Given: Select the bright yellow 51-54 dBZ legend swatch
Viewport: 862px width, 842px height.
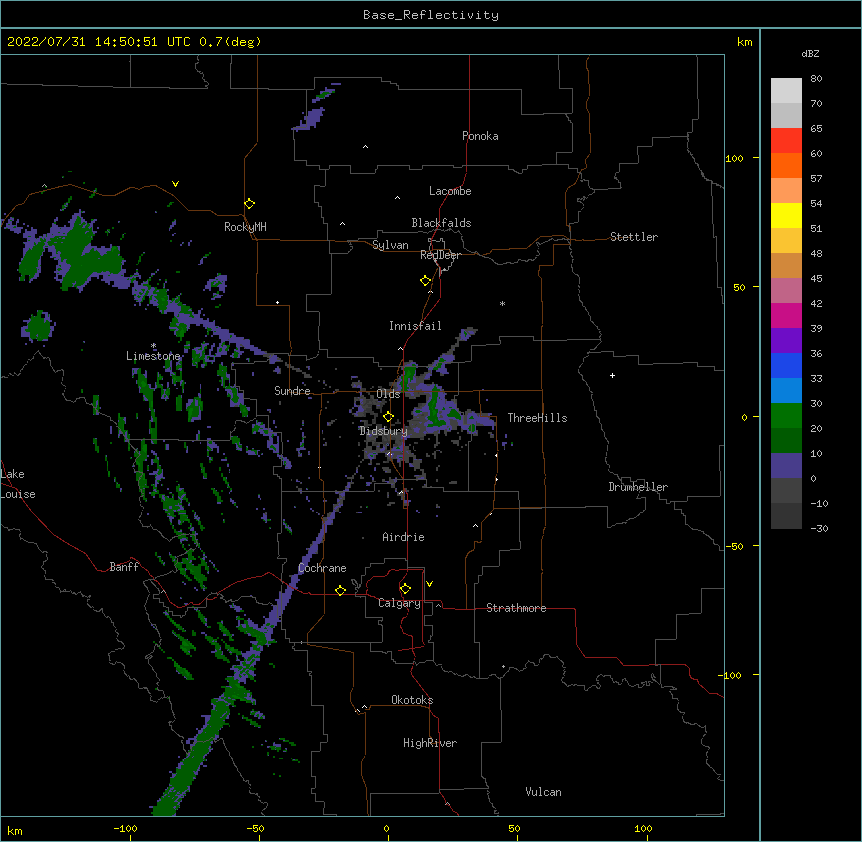Looking at the screenshot, I should (x=786, y=215).
